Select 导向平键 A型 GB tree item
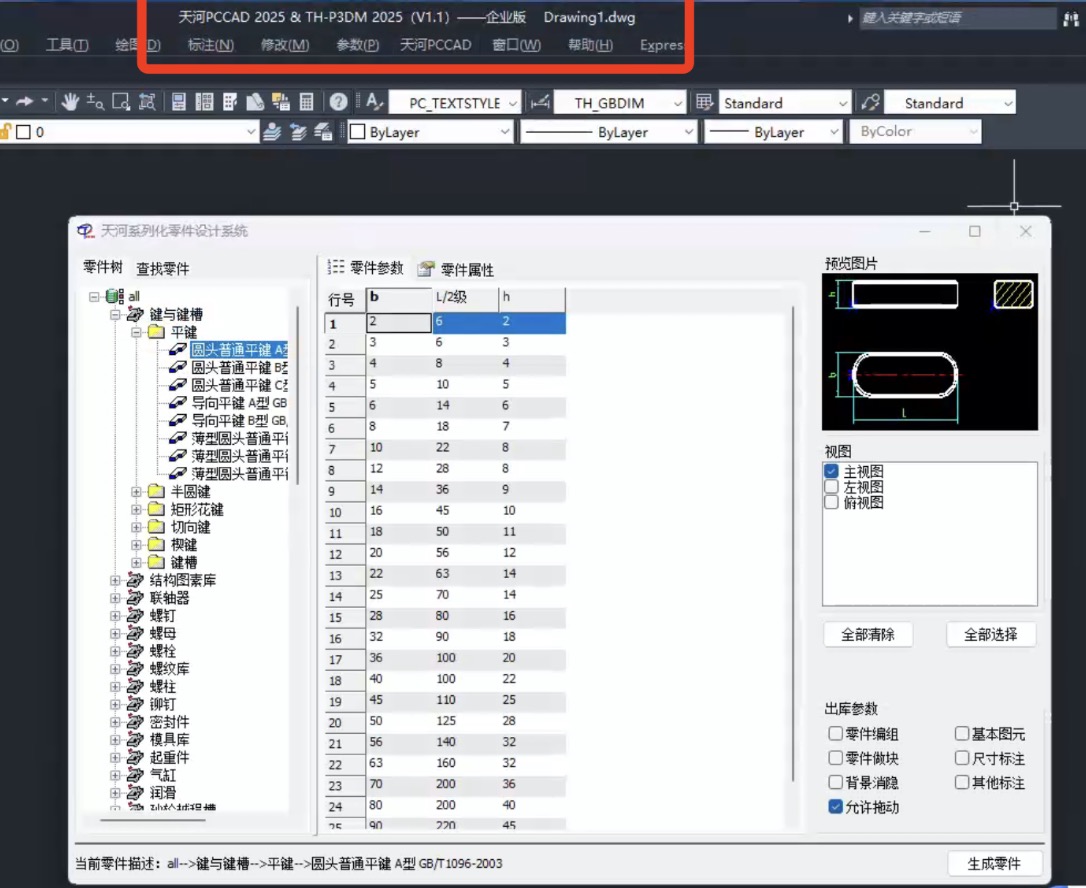This screenshot has height=888, width=1086. 238,402
